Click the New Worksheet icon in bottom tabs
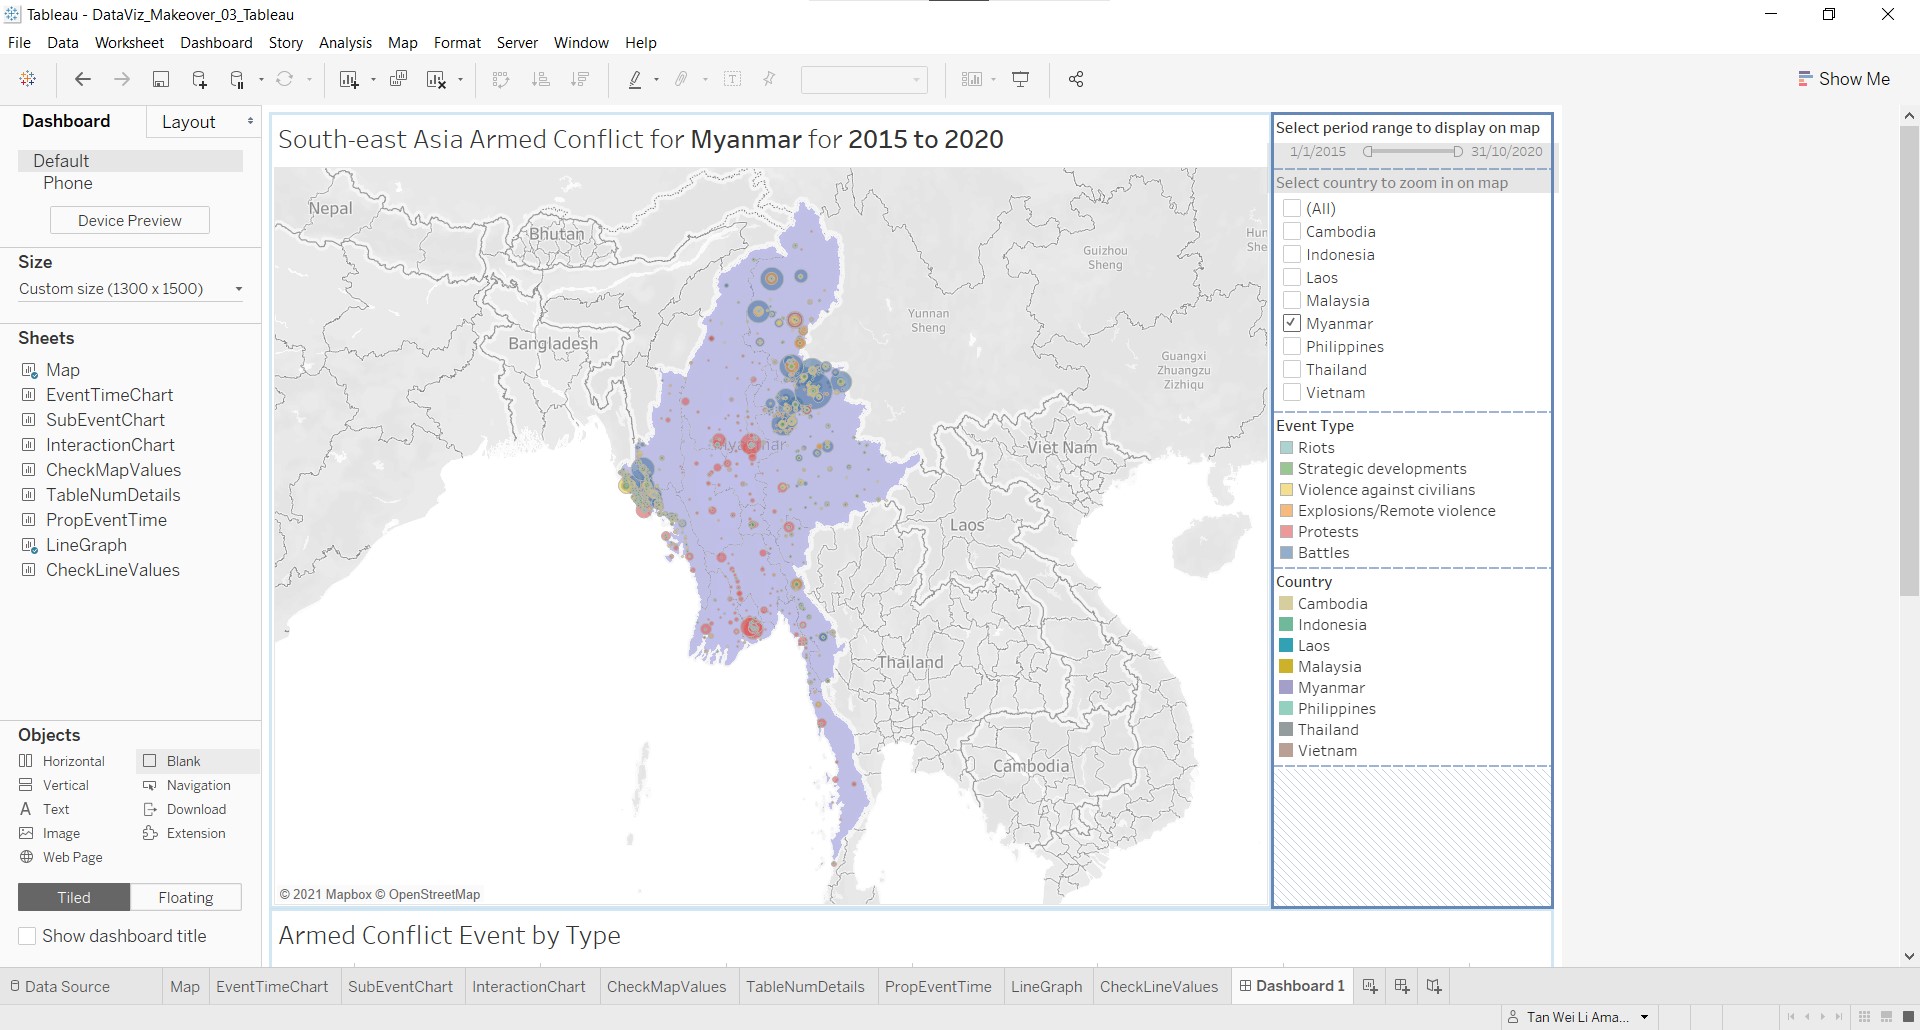 pos(1370,987)
